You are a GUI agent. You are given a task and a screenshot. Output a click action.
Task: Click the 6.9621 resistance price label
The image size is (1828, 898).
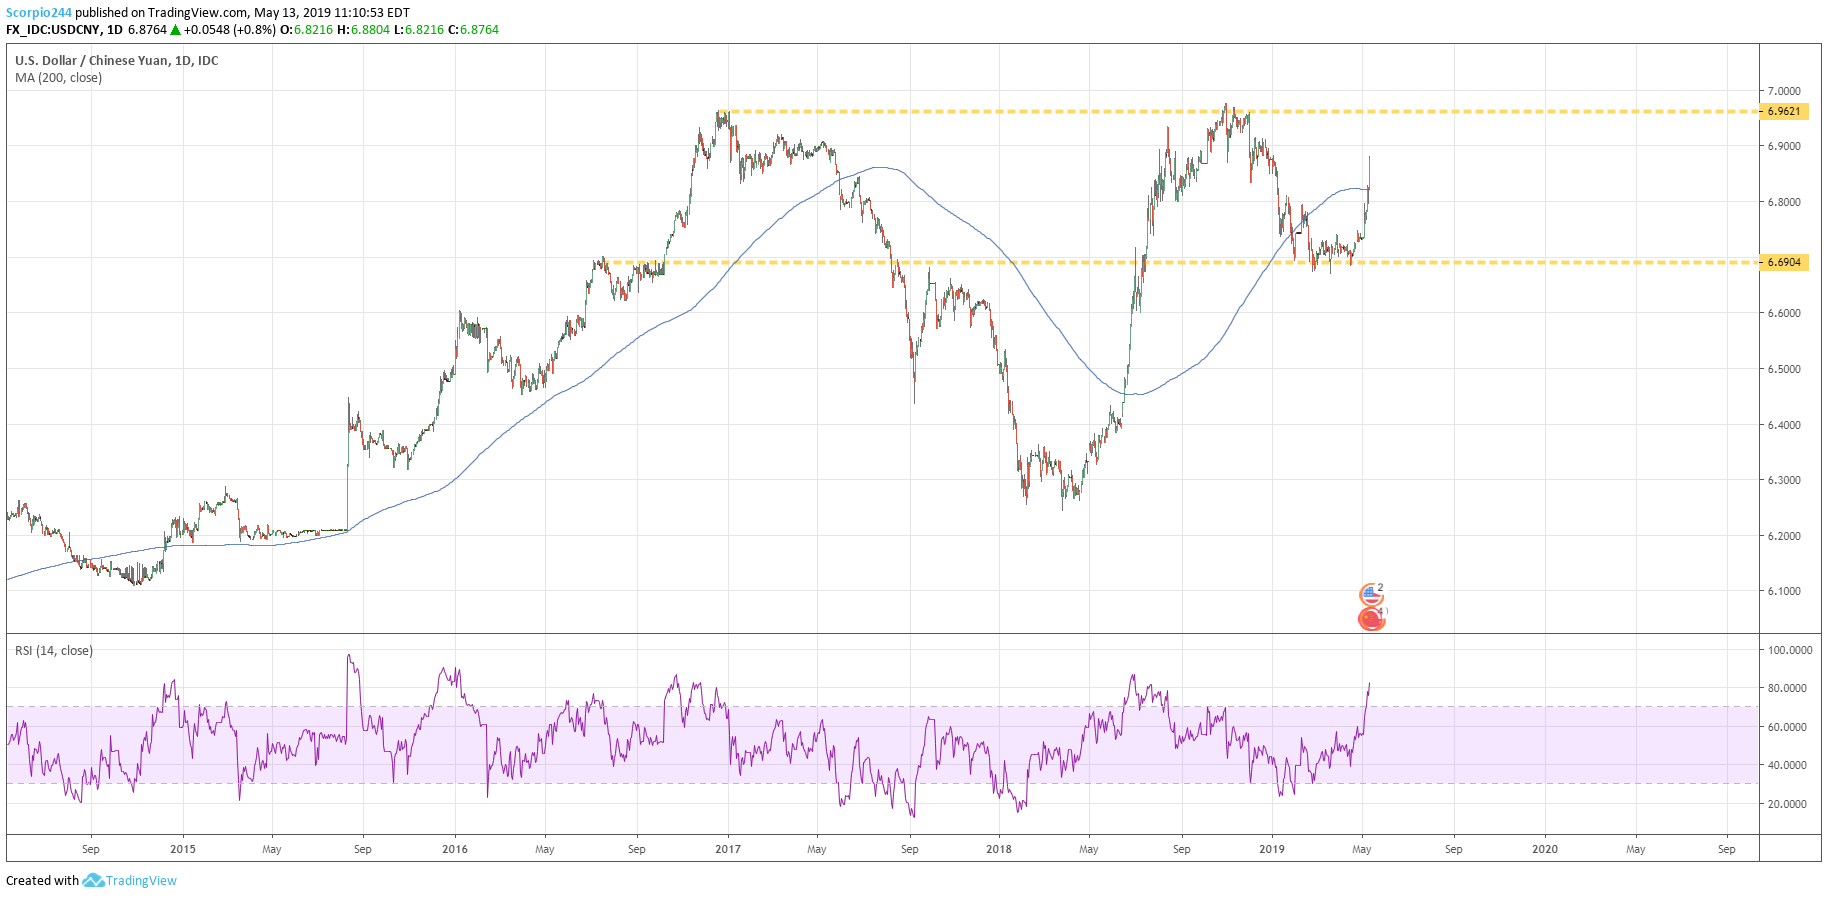(x=1784, y=111)
